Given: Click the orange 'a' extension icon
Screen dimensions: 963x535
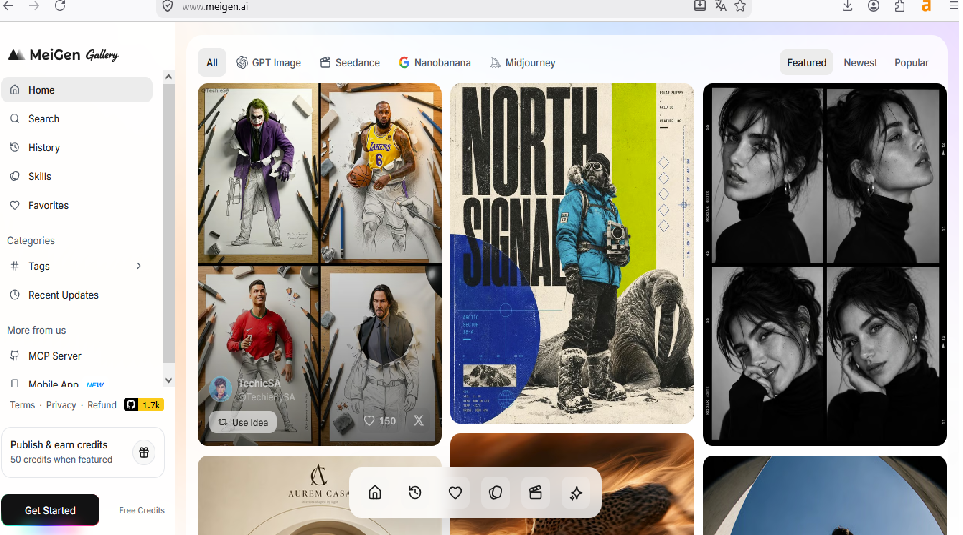Looking at the screenshot, I should tap(926, 6).
